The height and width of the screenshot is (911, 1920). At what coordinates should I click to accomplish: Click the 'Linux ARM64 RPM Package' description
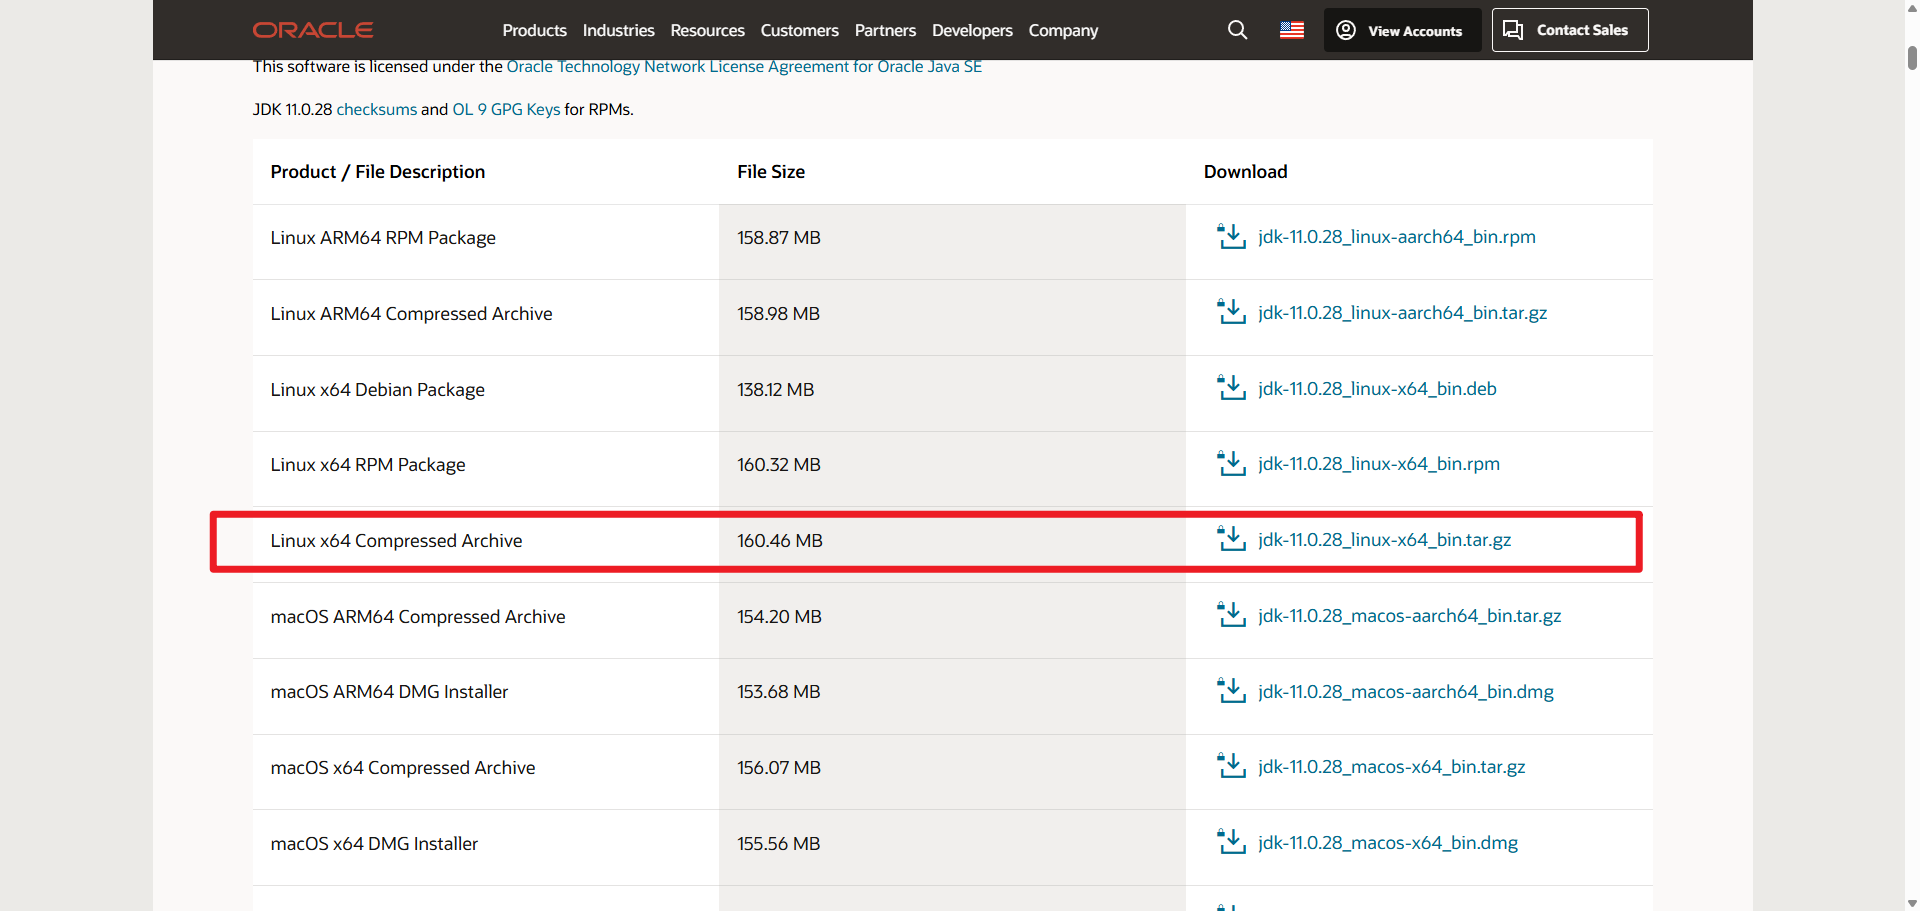coord(383,238)
